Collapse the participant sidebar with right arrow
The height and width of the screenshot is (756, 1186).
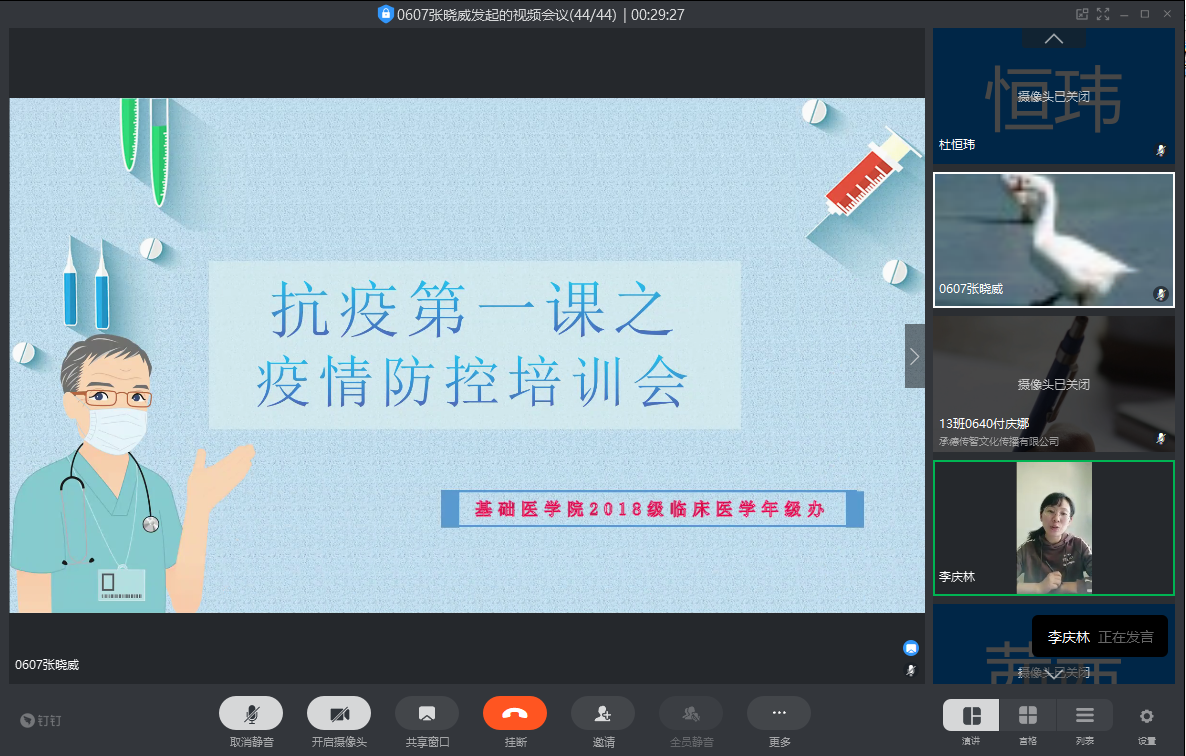(914, 356)
